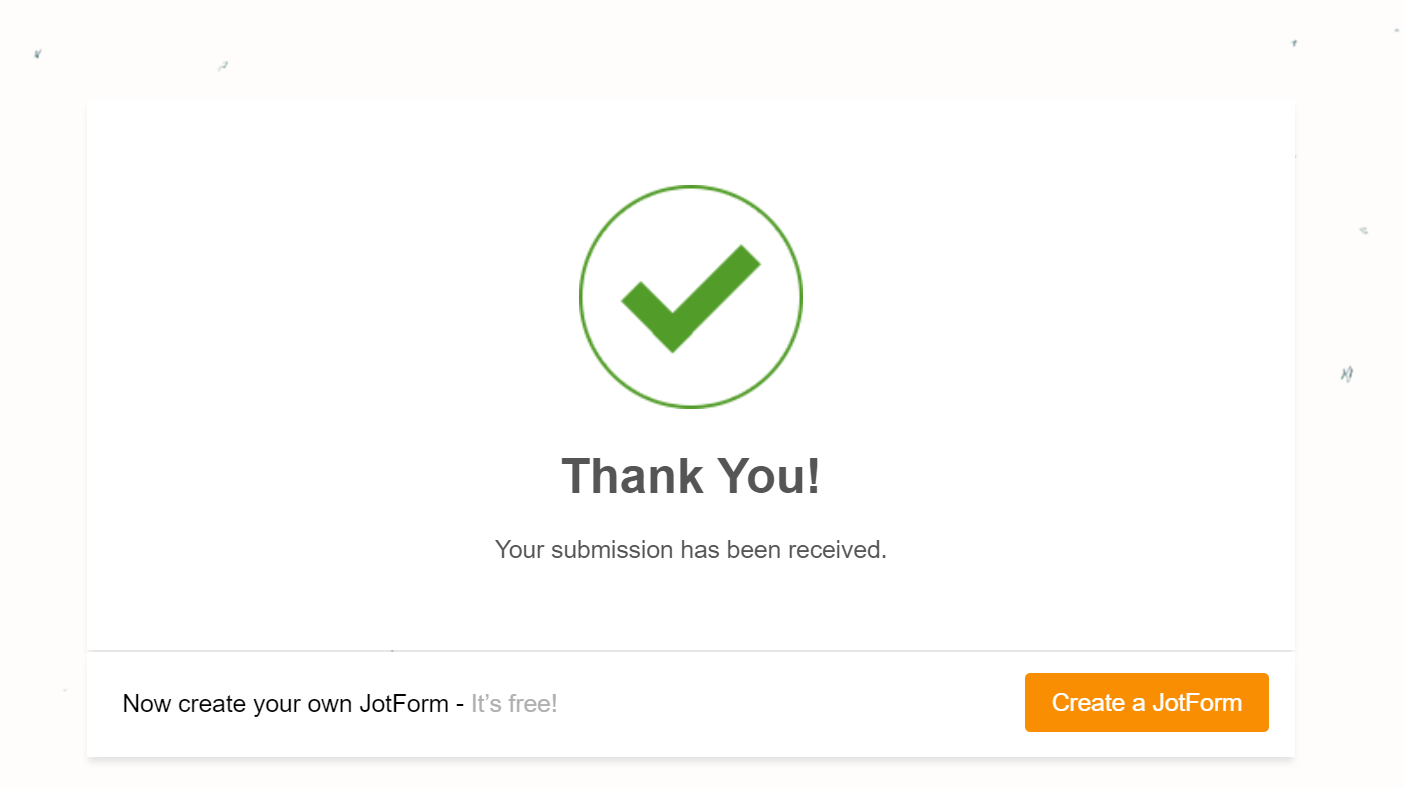1404x788 pixels.
Task: Click the Create a JotForm button
Action: tap(1146, 702)
